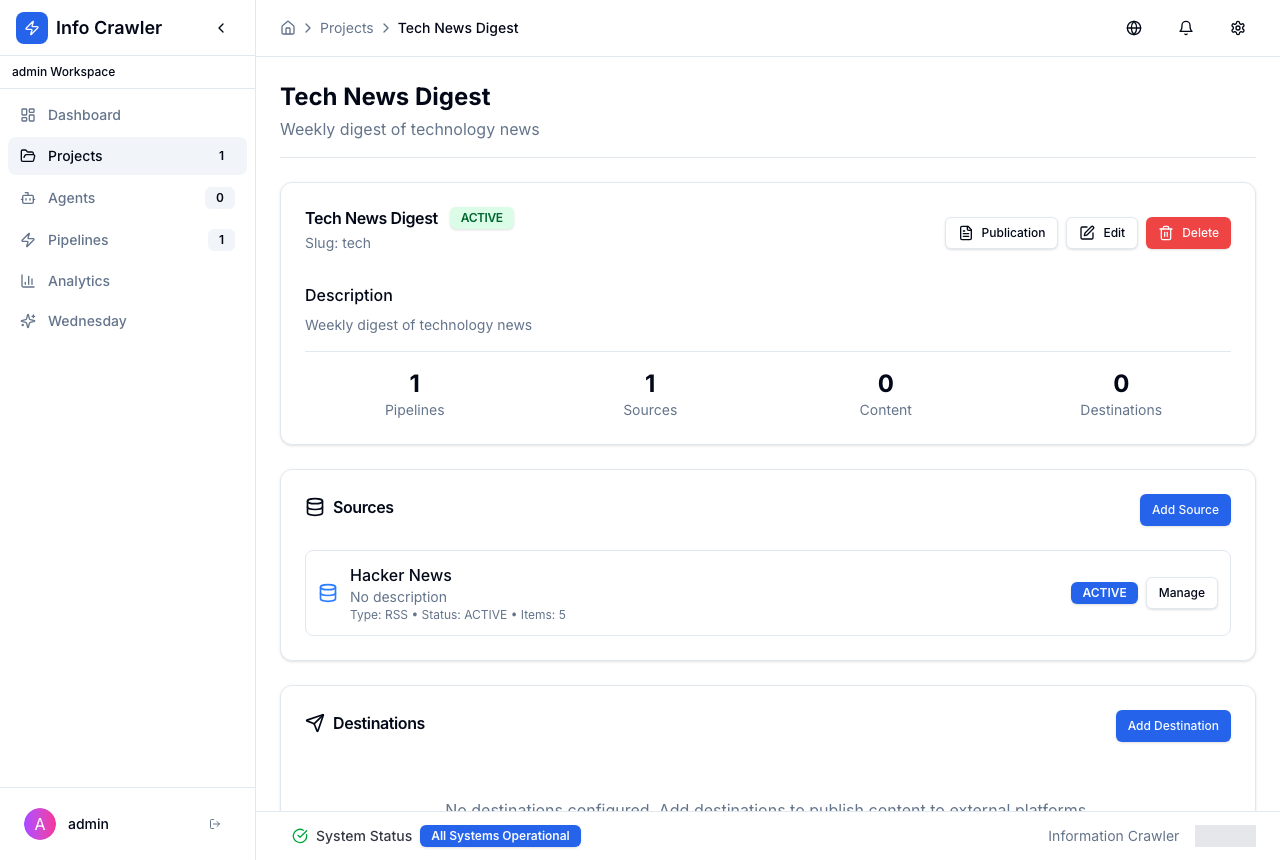This screenshot has width=1280, height=860.
Task: Click the blue ACTIVE source badge
Action: 1104,593
